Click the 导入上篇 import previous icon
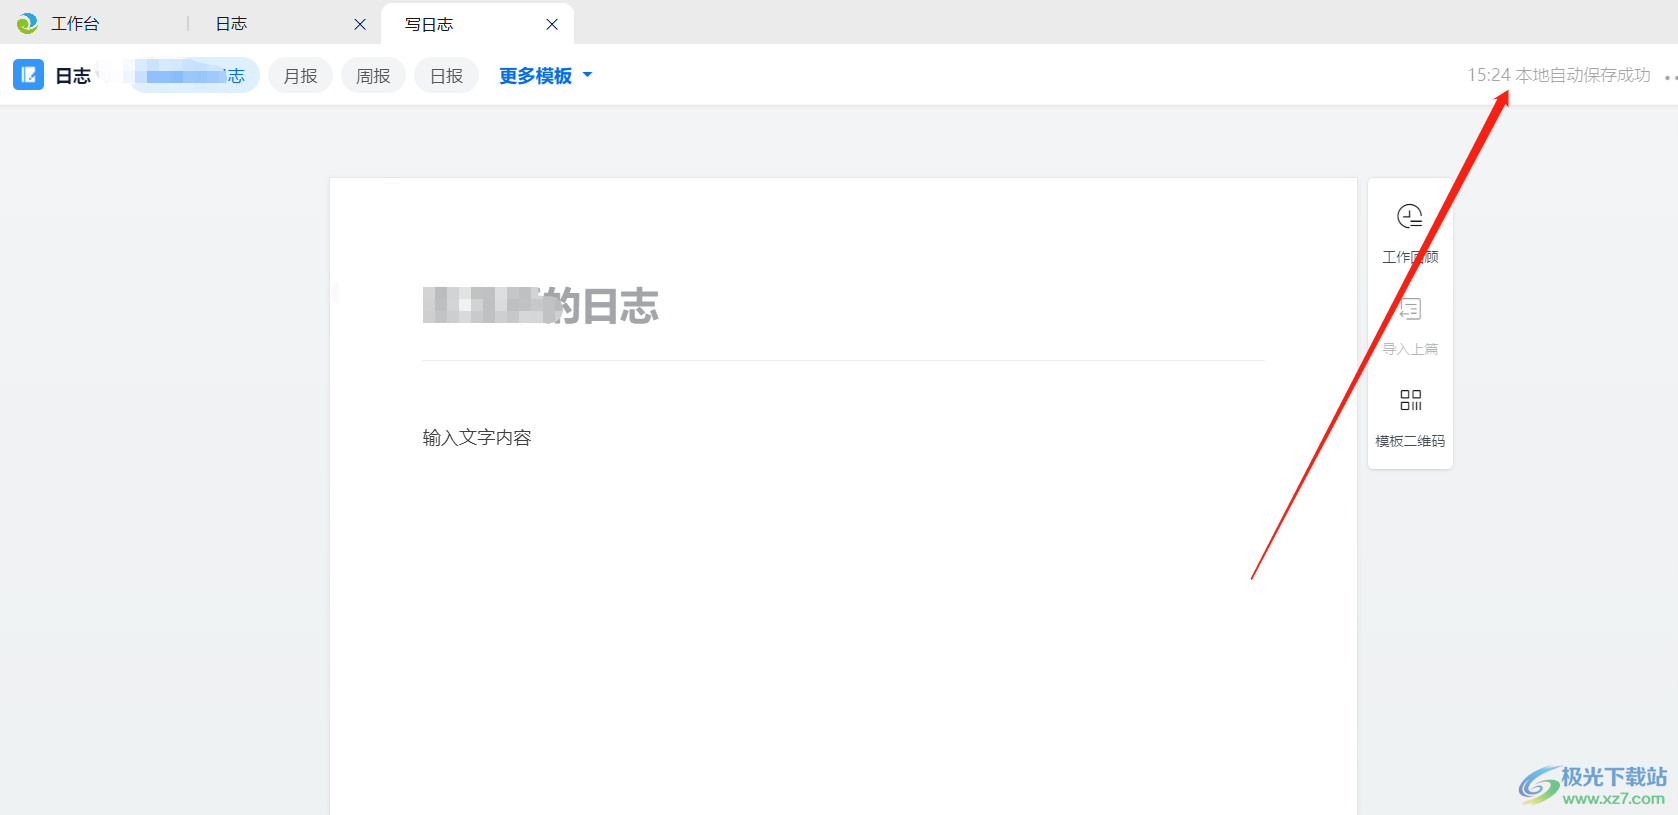This screenshot has height=815, width=1678. (1410, 309)
